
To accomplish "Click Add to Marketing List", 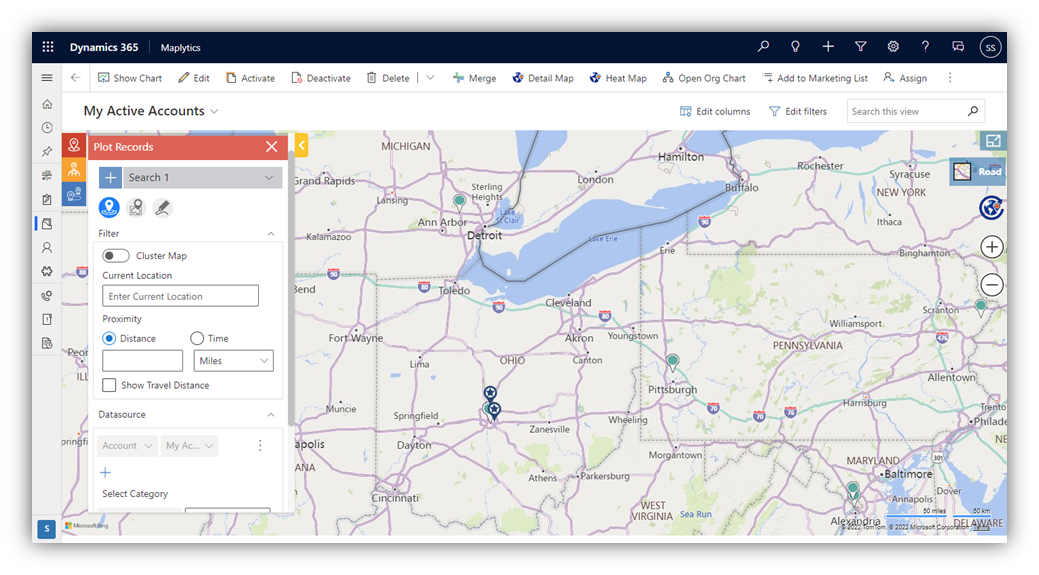I will [x=815, y=78].
